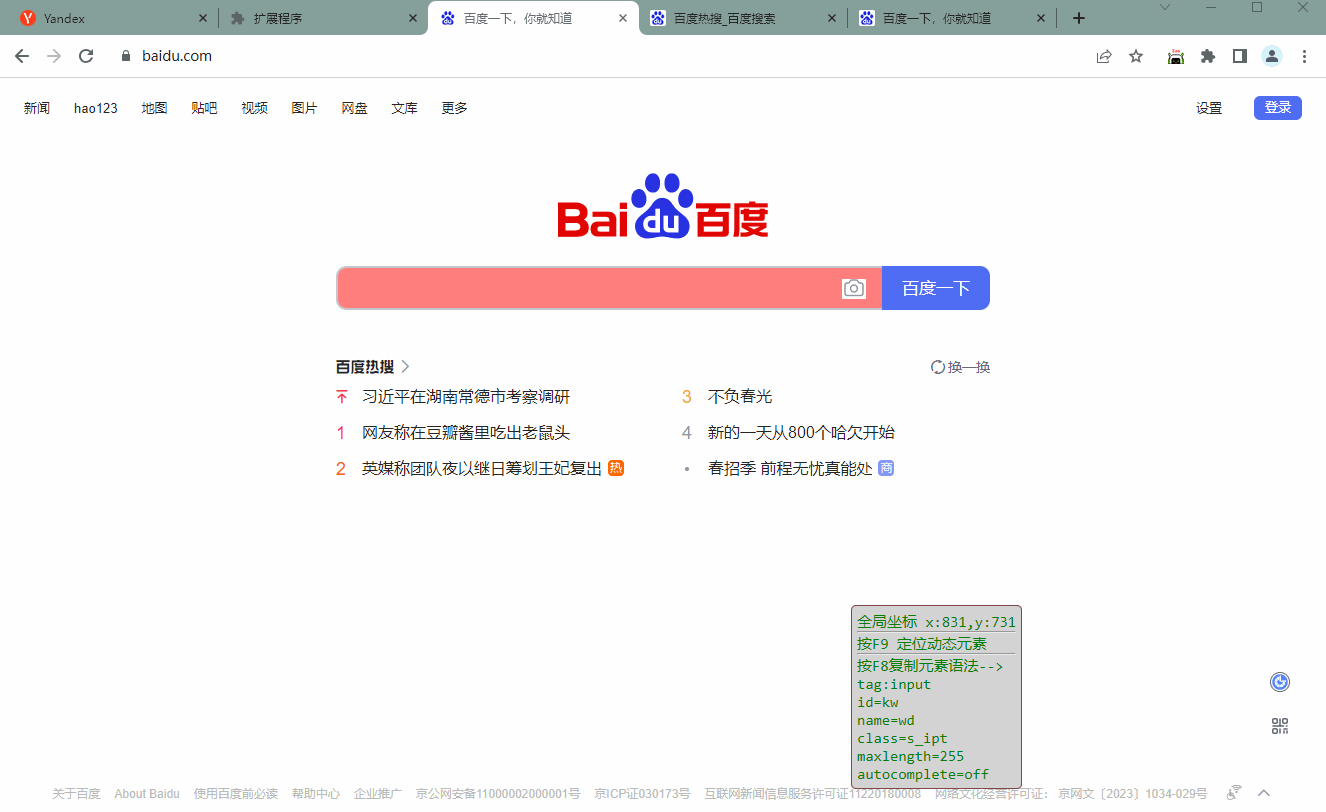Open the tab search chevron in the title bar
Viewport: 1326px width, 812px height.
coord(1165,7)
